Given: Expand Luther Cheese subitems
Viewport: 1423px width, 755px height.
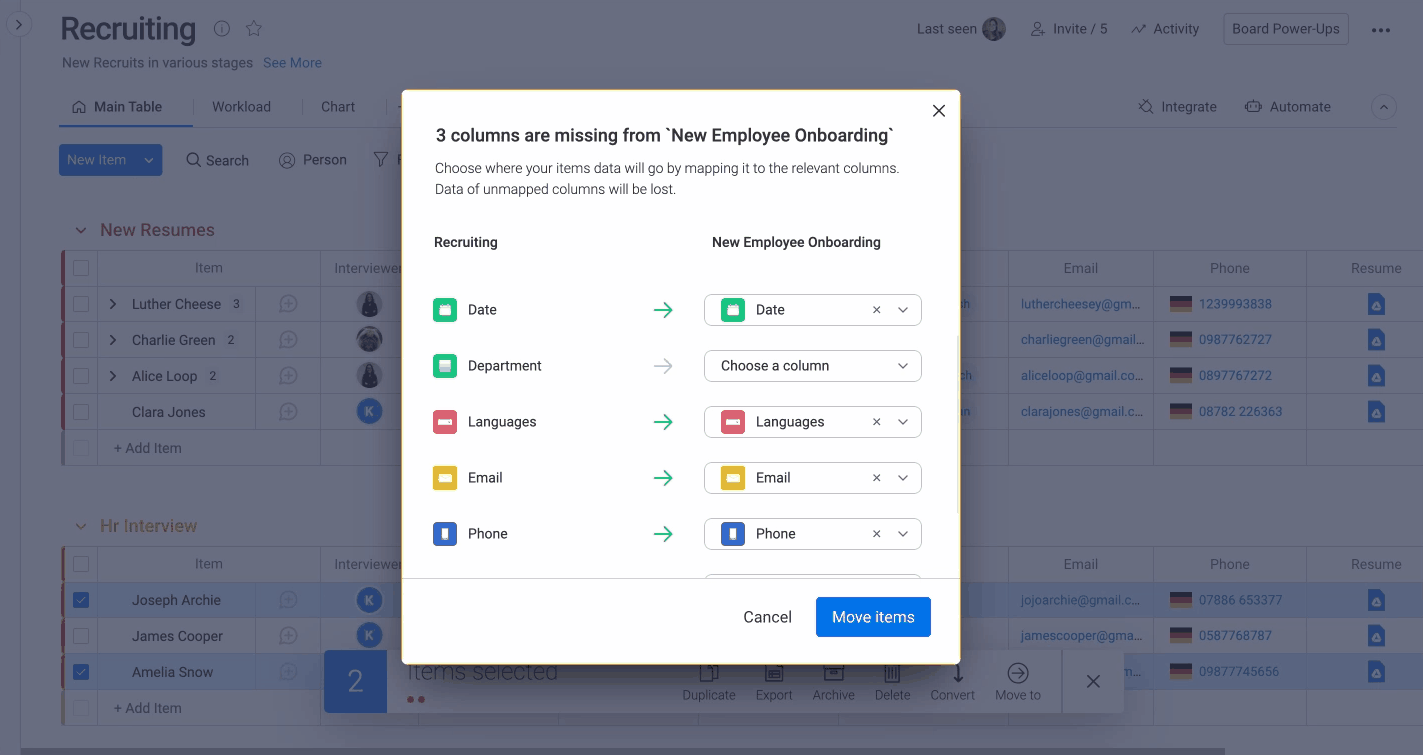Looking at the screenshot, I should coord(113,304).
